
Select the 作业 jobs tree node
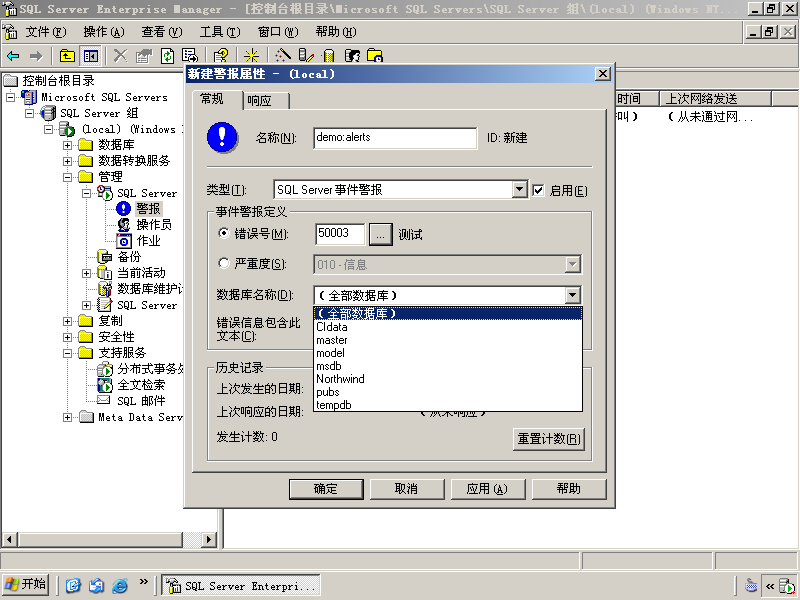(148, 241)
